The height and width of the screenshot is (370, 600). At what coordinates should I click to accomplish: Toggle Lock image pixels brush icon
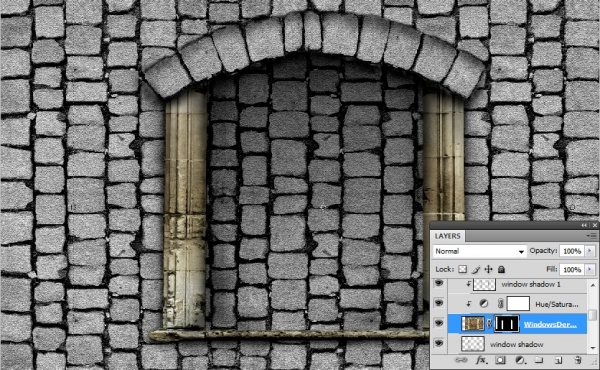tap(476, 269)
